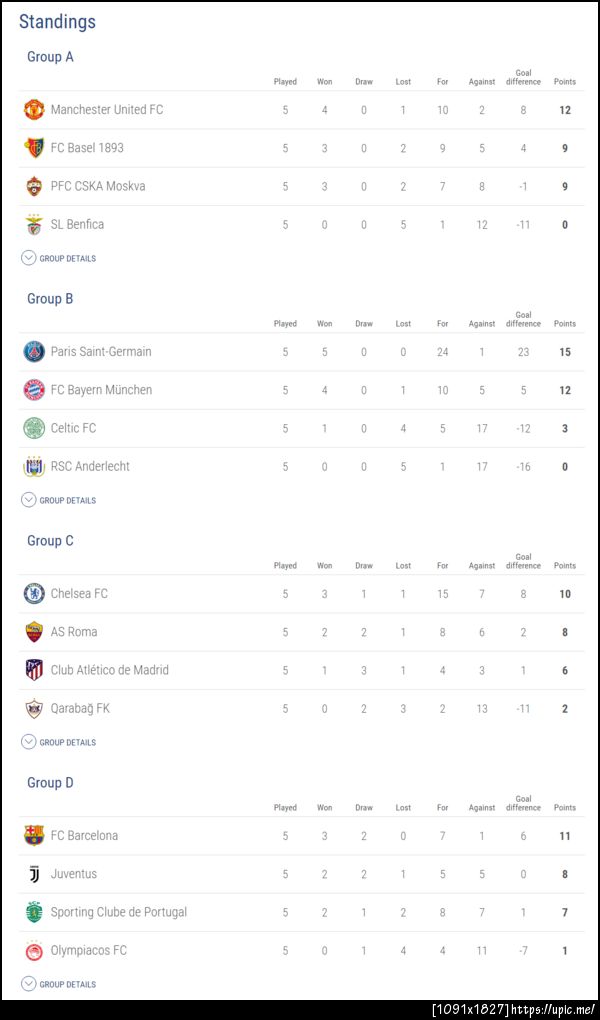This screenshot has width=600, height=1020.
Task: Open the SL Benfica team link
Action: (77, 224)
